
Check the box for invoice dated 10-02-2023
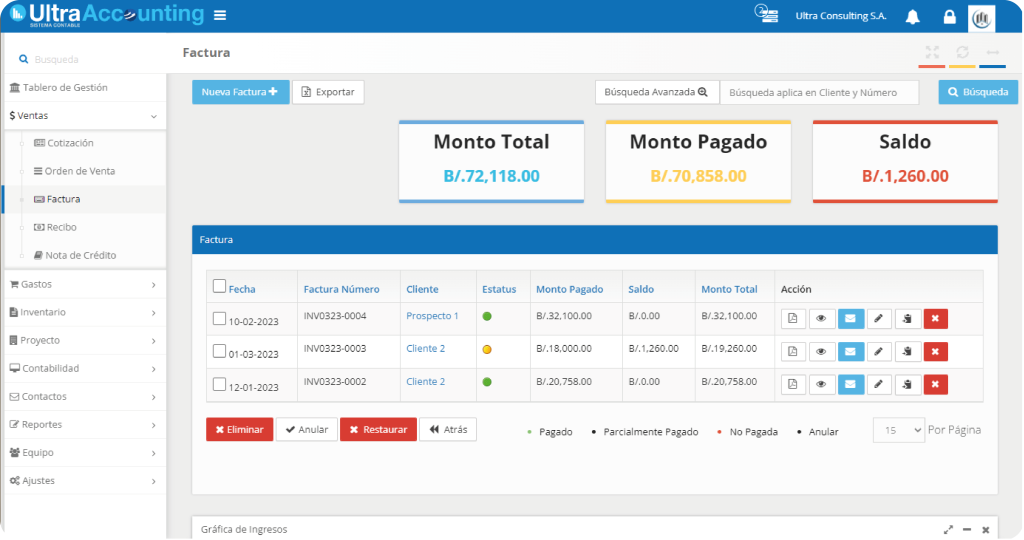[x=219, y=319]
